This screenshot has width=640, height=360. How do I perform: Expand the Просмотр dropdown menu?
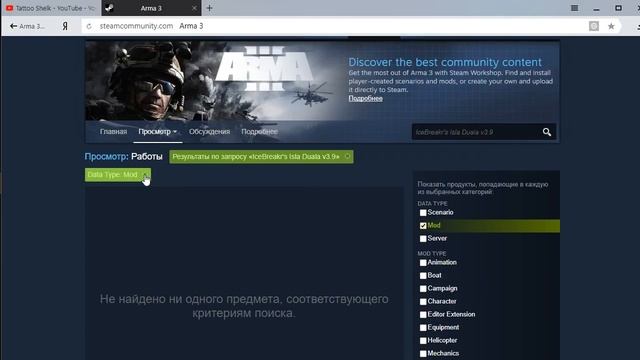(x=158, y=131)
